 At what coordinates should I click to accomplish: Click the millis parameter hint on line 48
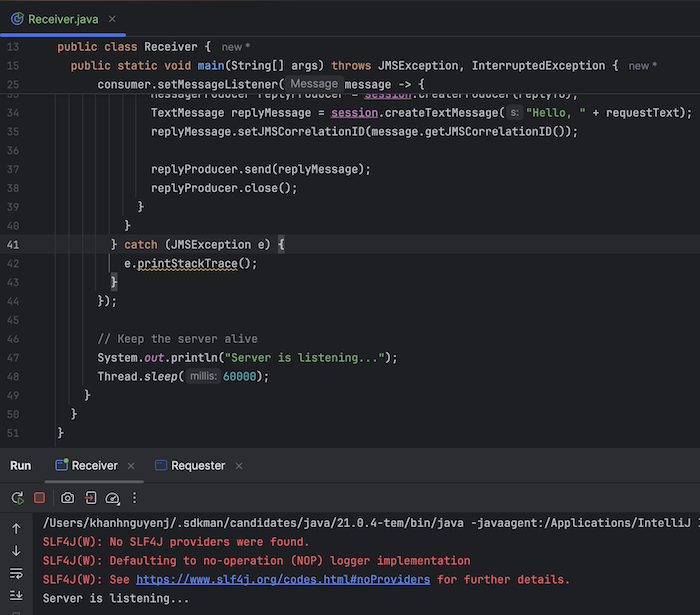(x=203, y=376)
